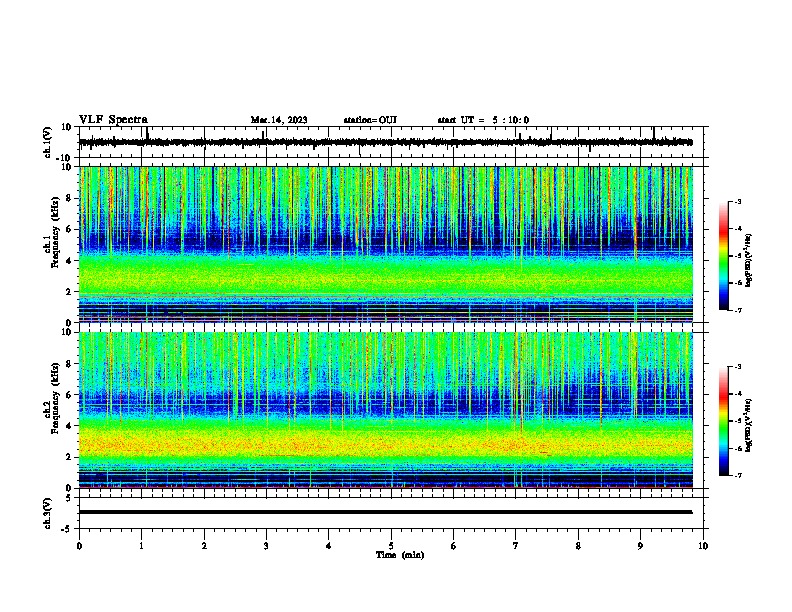Click the ch.2 'Frequency (kHz)' axis label
Viewport: 792px width, 612px height.
(x=55, y=398)
